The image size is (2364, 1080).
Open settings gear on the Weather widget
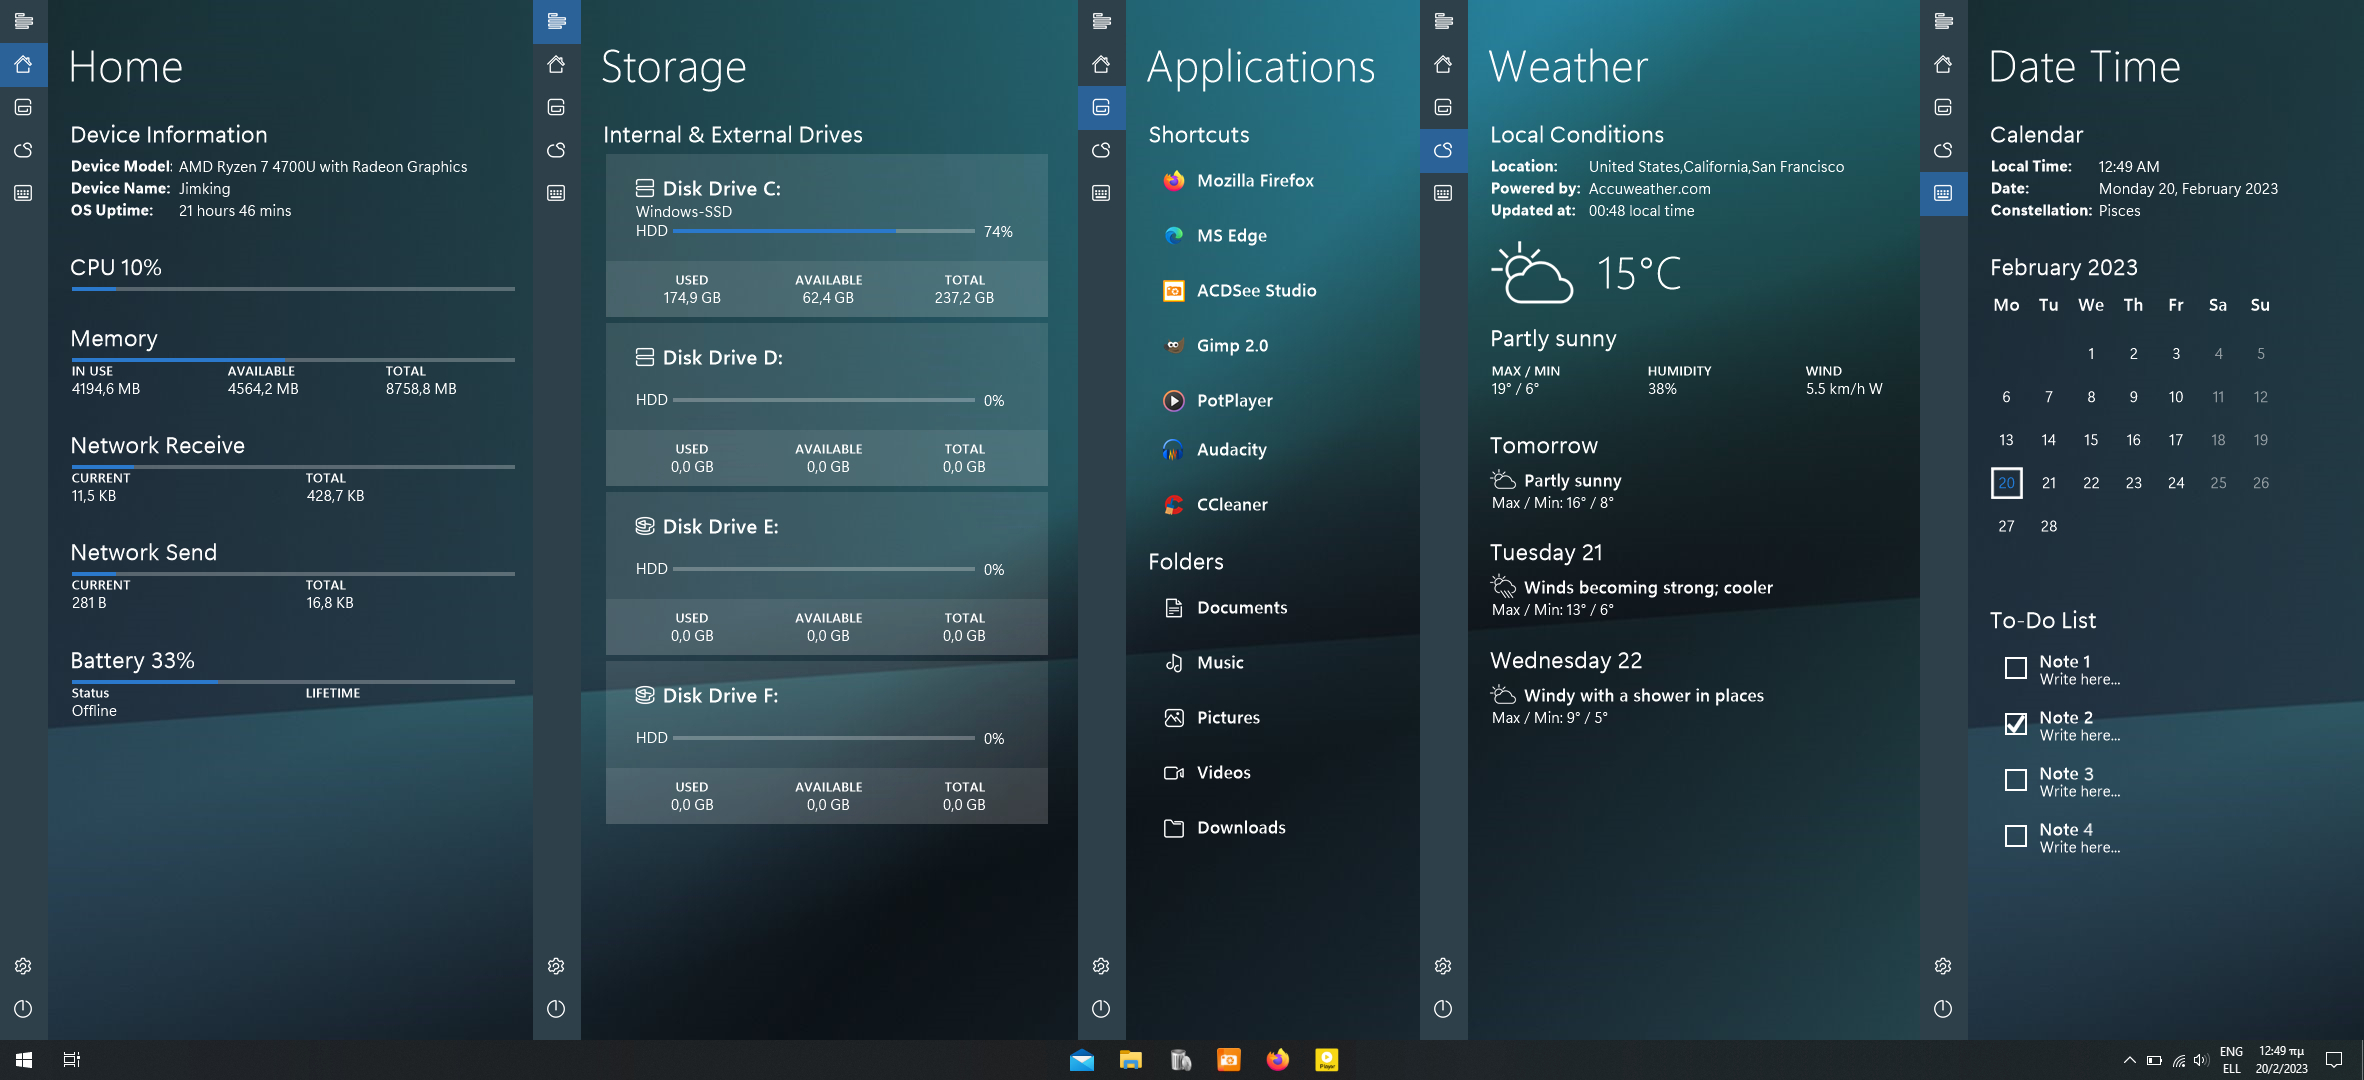point(1442,965)
